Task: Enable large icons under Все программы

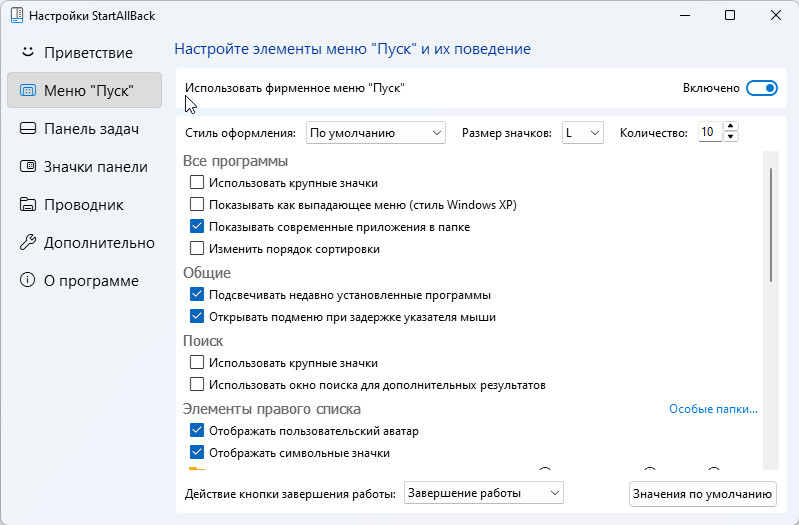Action: pos(197,182)
